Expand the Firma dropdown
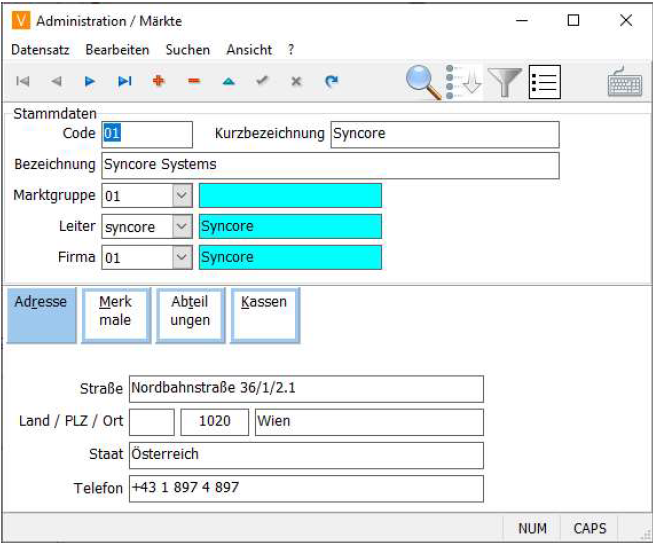 tap(182, 258)
